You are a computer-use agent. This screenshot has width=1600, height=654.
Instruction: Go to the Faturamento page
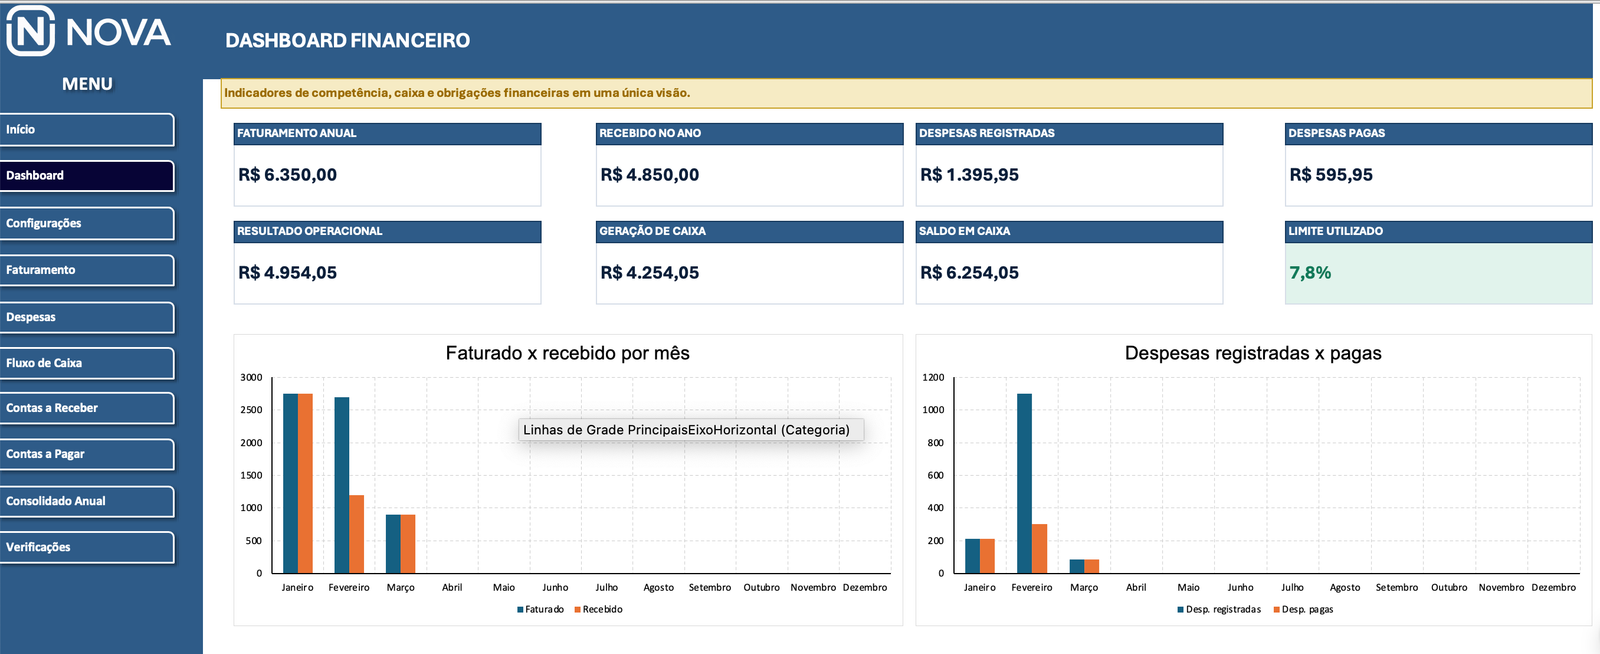[87, 271]
